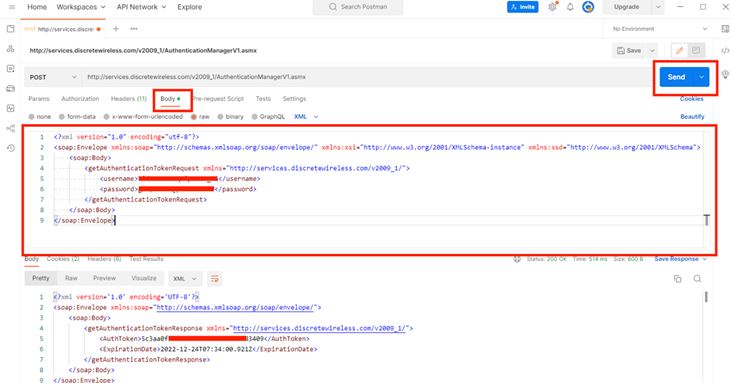Expand Save Response options
731x383 pixels.
click(x=704, y=259)
